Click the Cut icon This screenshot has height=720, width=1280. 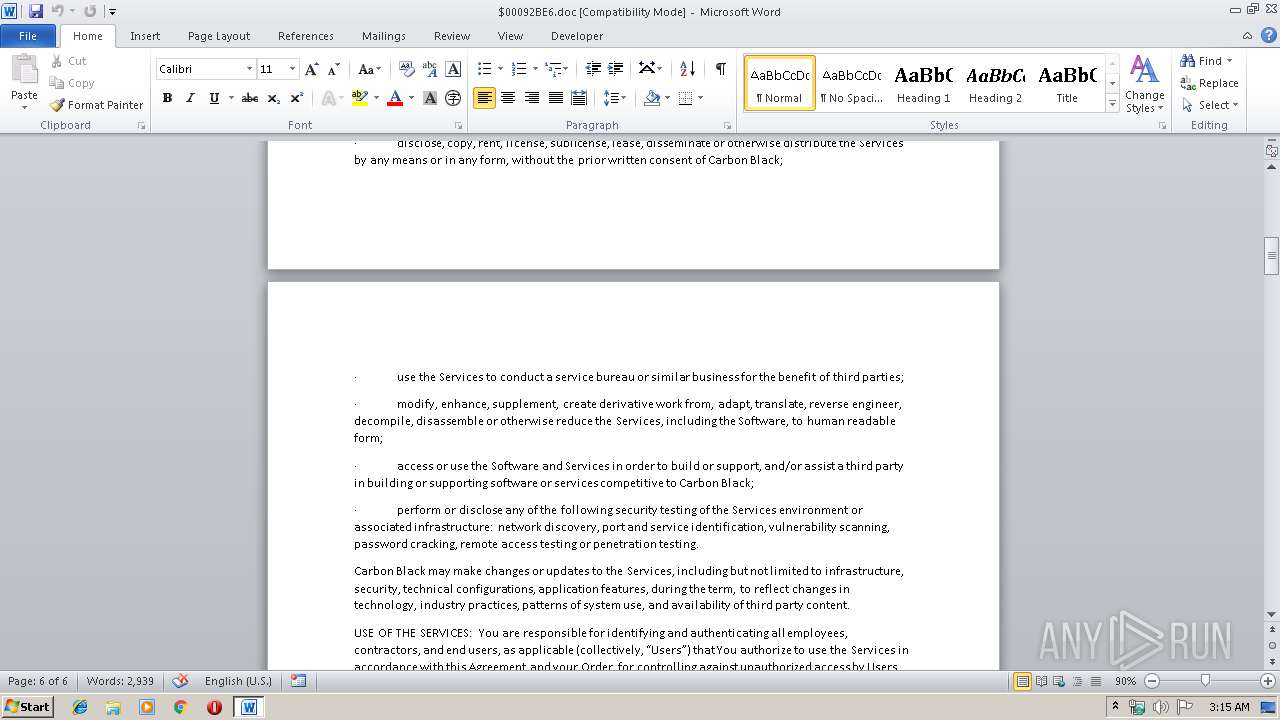point(57,61)
